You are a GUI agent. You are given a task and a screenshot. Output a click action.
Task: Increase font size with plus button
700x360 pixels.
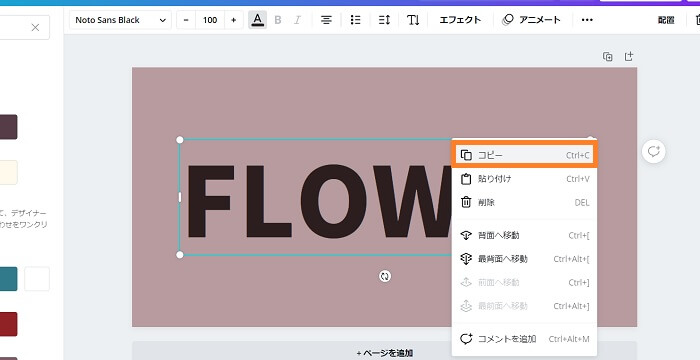pyautogui.click(x=233, y=20)
